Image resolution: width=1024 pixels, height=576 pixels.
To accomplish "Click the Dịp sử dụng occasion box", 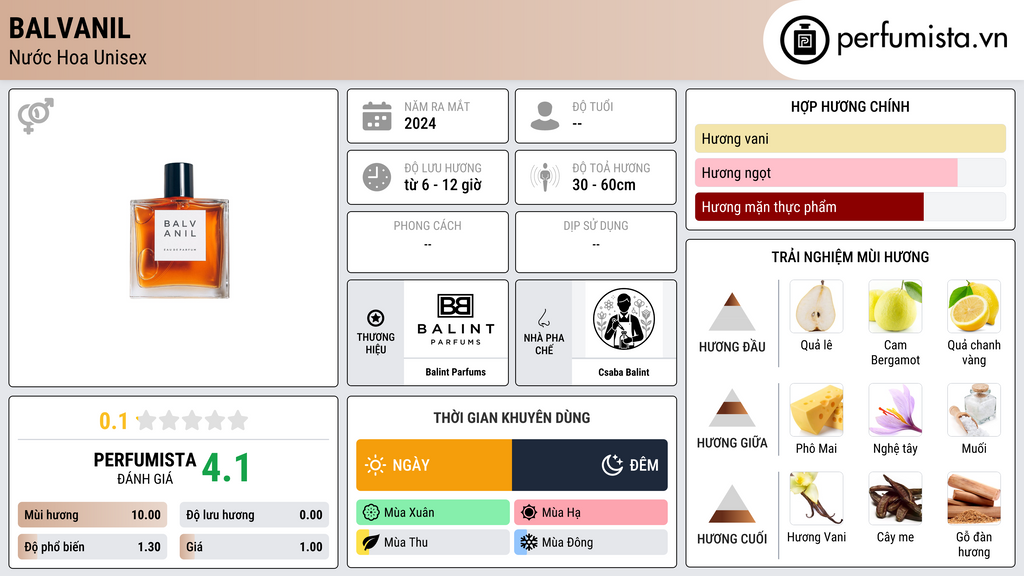I will point(596,242).
